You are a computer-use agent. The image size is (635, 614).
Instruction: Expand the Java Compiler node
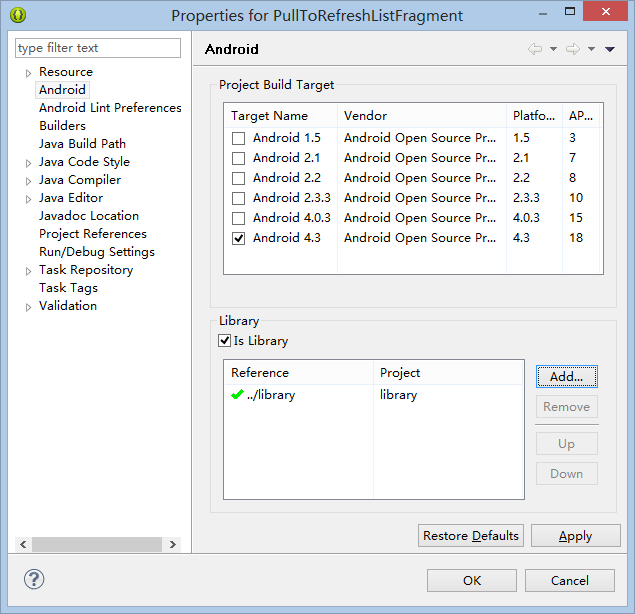pyautogui.click(x=28, y=181)
